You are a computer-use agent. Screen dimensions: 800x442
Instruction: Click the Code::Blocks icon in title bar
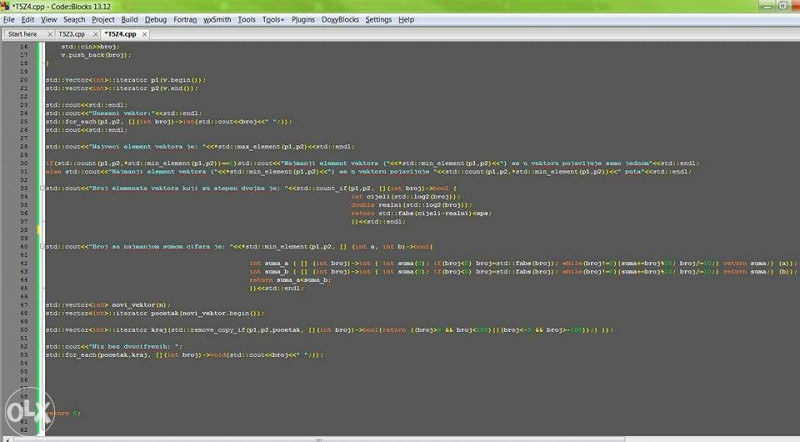(x=5, y=6)
